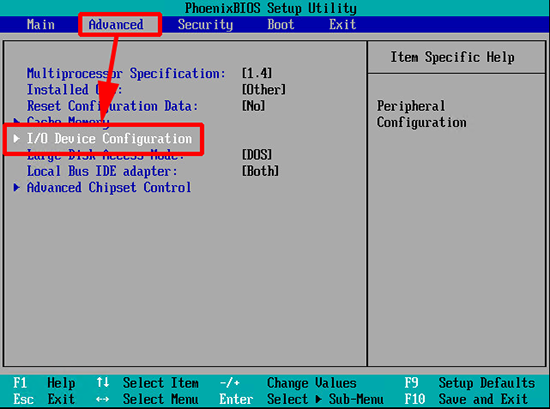Change the Multiprocessor Specification [1.4] value
Image resolution: width=550 pixels, height=409 pixels.
coord(257,73)
